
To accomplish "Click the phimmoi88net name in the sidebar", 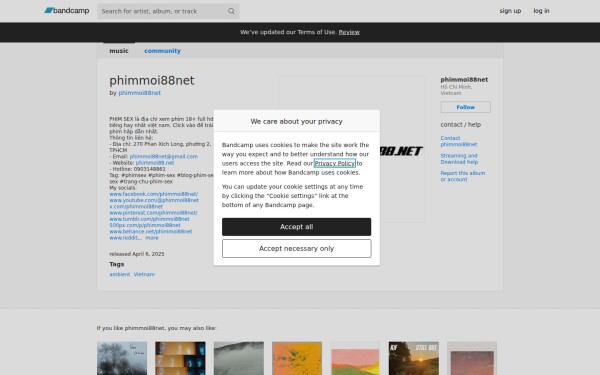I will pyautogui.click(x=464, y=80).
